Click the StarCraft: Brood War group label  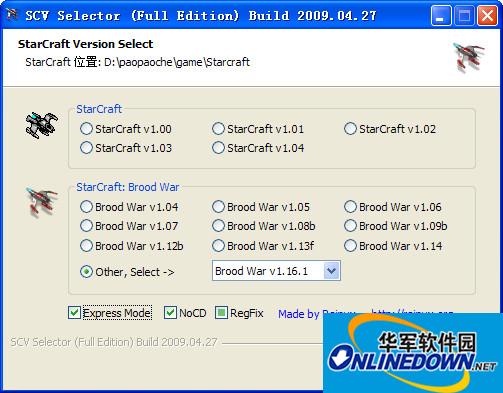click(128, 187)
